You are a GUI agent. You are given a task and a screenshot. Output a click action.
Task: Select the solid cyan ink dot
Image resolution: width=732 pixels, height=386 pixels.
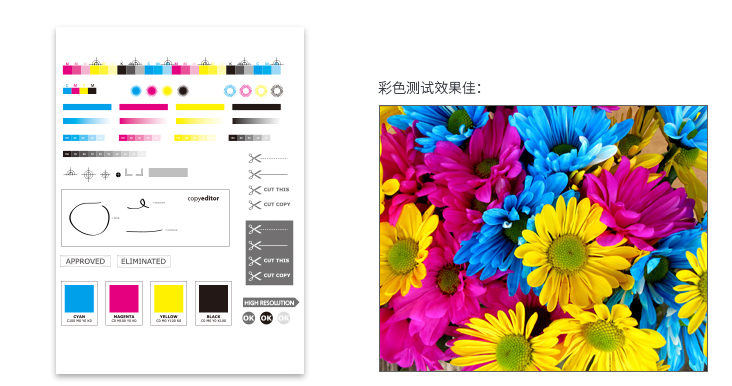coord(136,91)
